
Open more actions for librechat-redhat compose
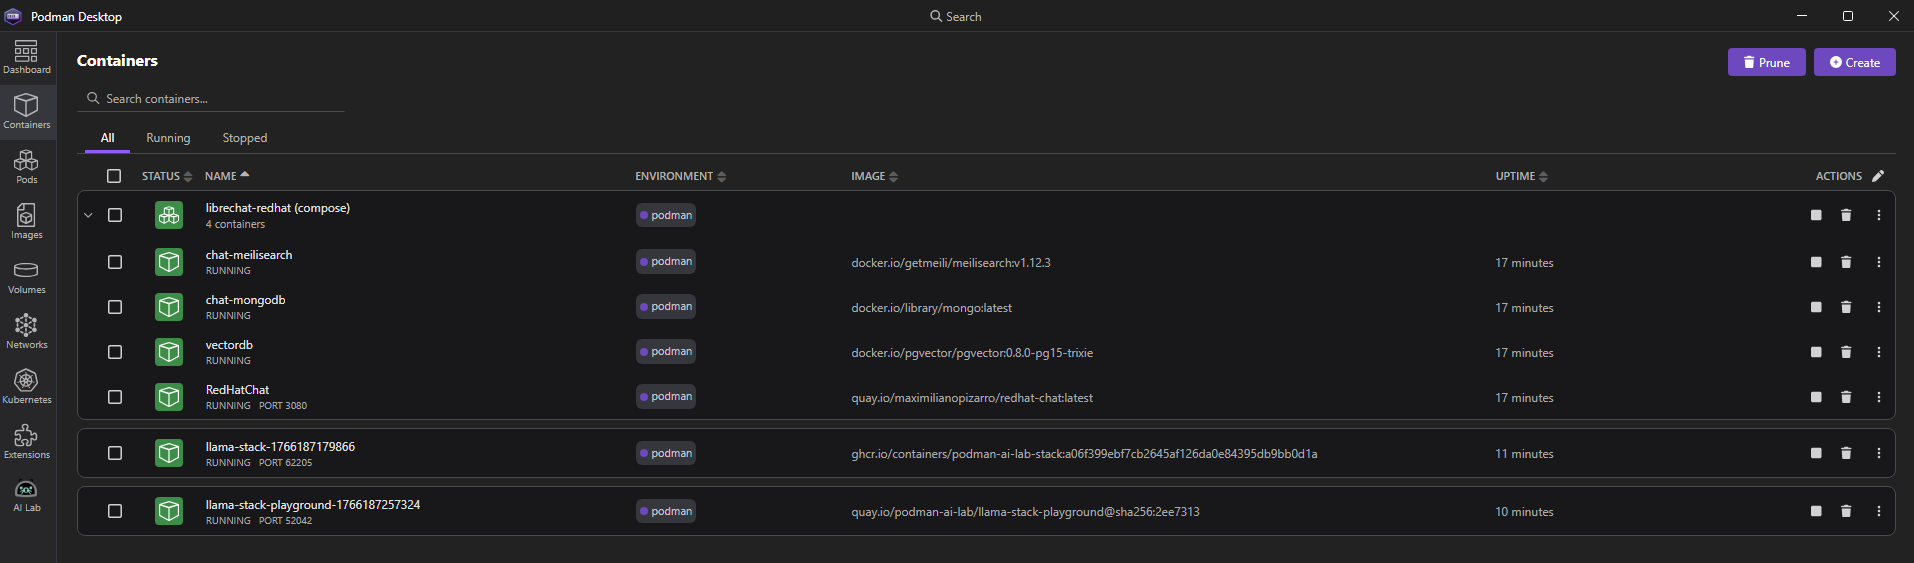coord(1879,215)
